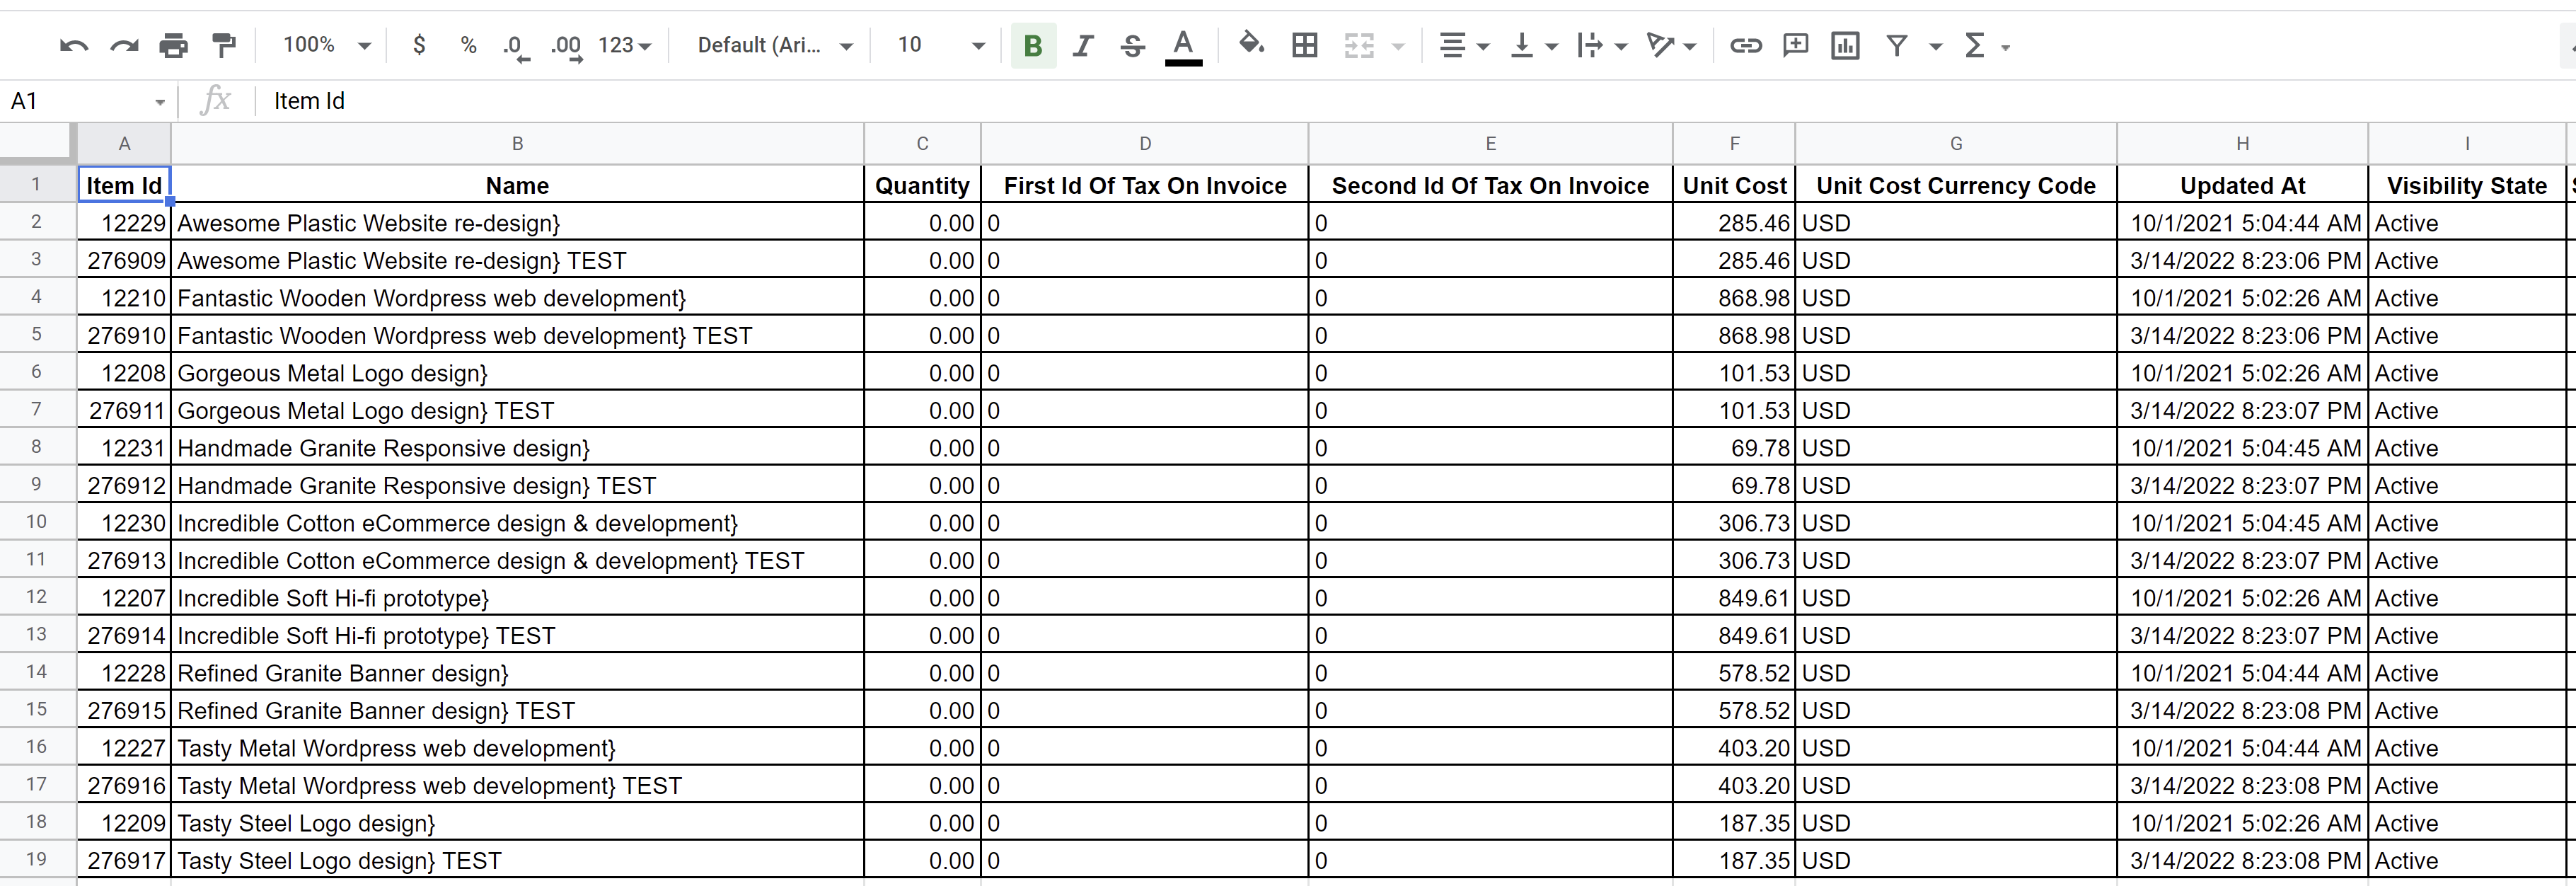Image resolution: width=2576 pixels, height=886 pixels.
Task: Click the Redo arrow icon
Action: pyautogui.click(x=124, y=46)
